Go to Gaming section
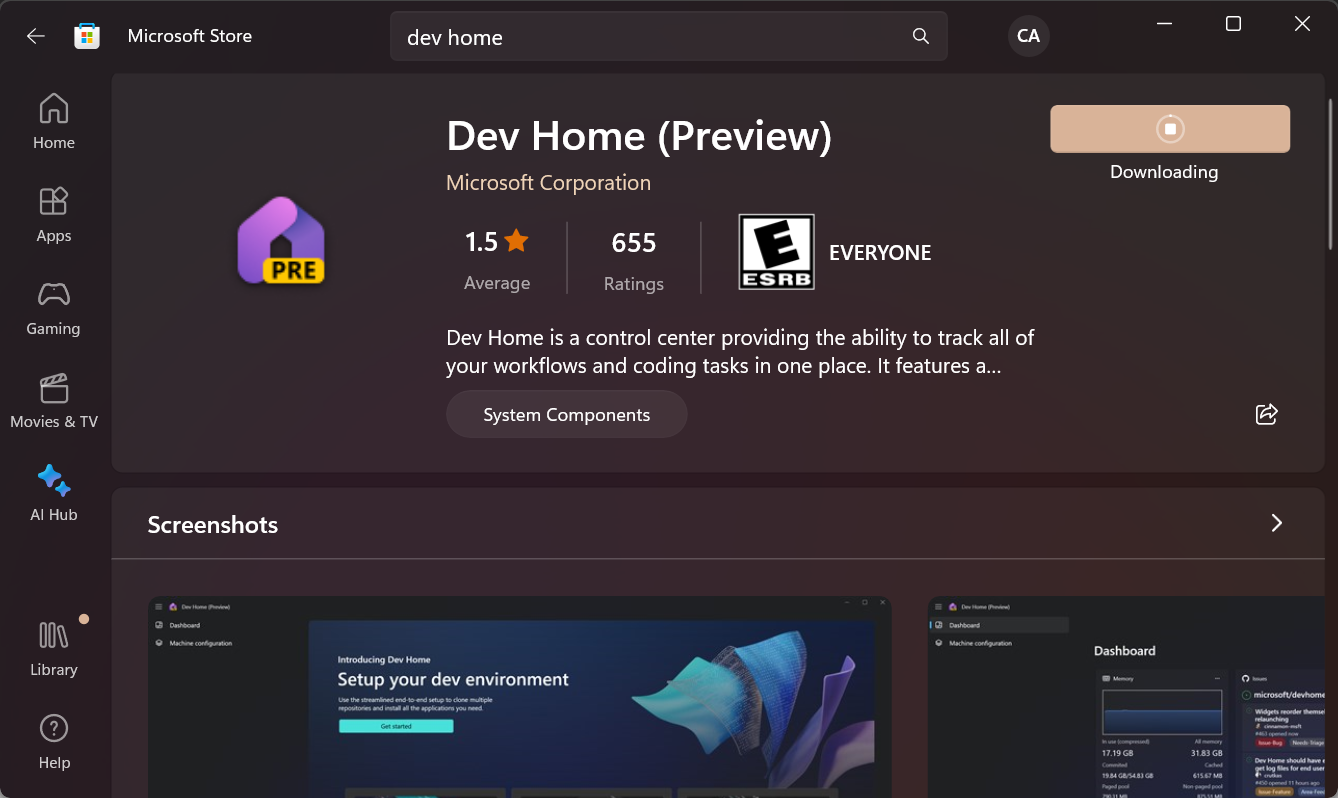This screenshot has width=1338, height=798. (54, 308)
